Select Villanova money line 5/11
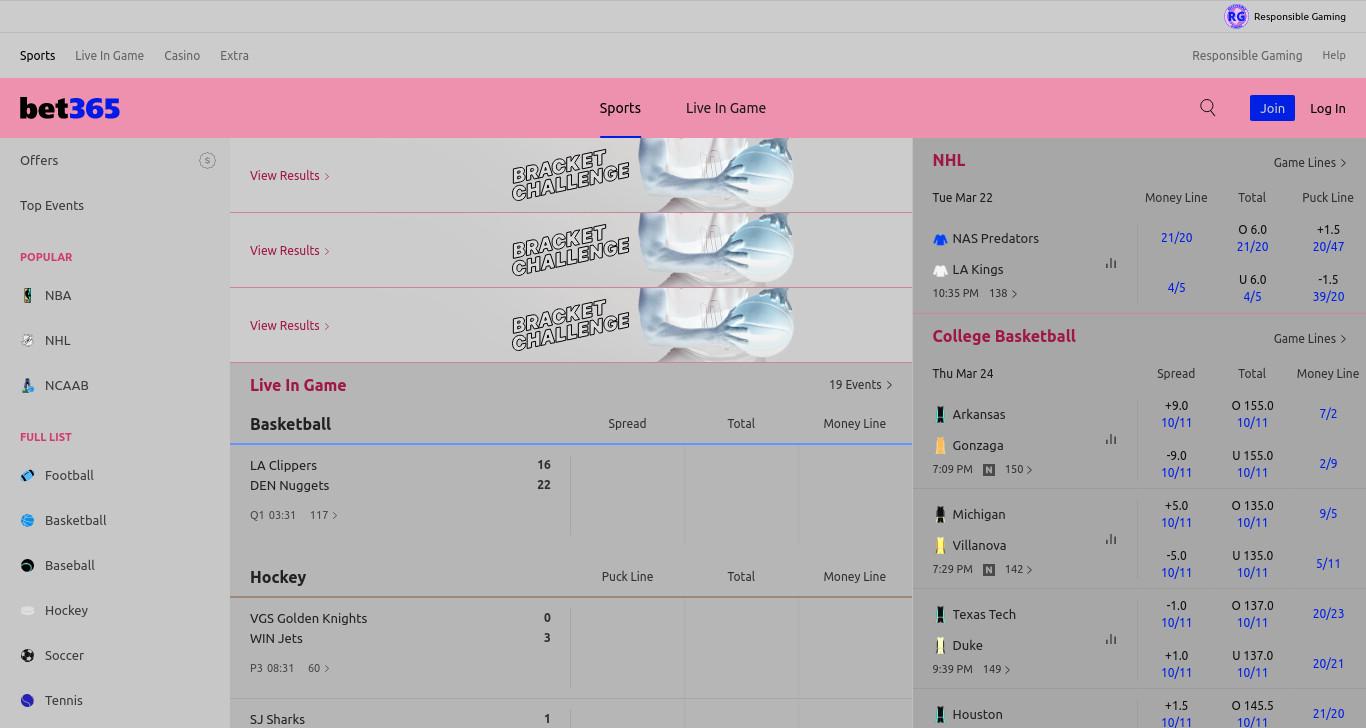This screenshot has height=728, width=1366. pos(1328,564)
